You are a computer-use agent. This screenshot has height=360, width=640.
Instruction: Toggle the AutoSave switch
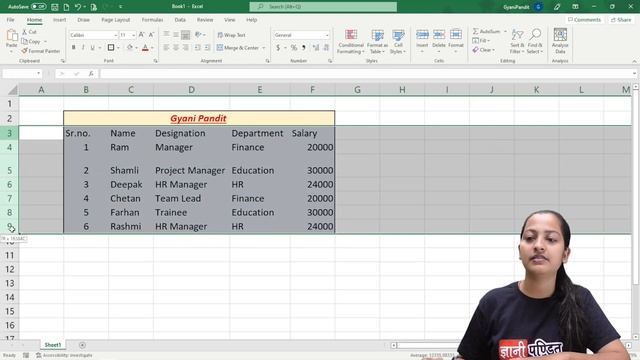(x=38, y=7)
